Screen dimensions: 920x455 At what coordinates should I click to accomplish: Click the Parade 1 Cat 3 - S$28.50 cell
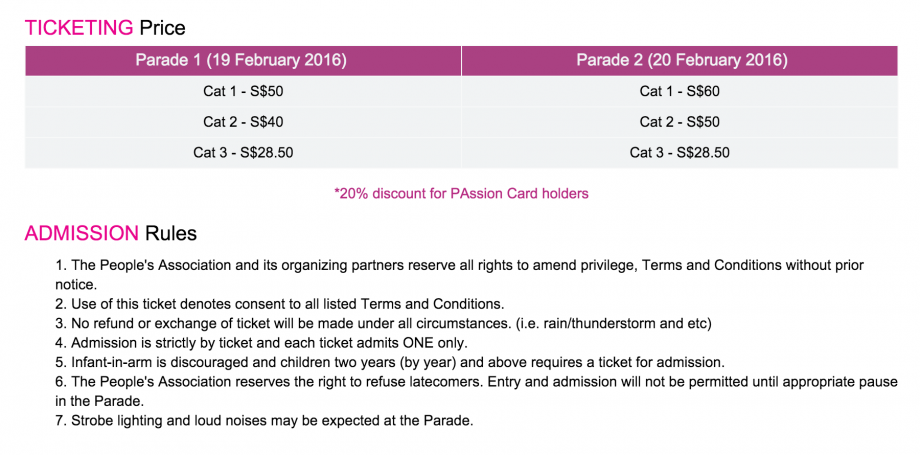click(x=241, y=153)
